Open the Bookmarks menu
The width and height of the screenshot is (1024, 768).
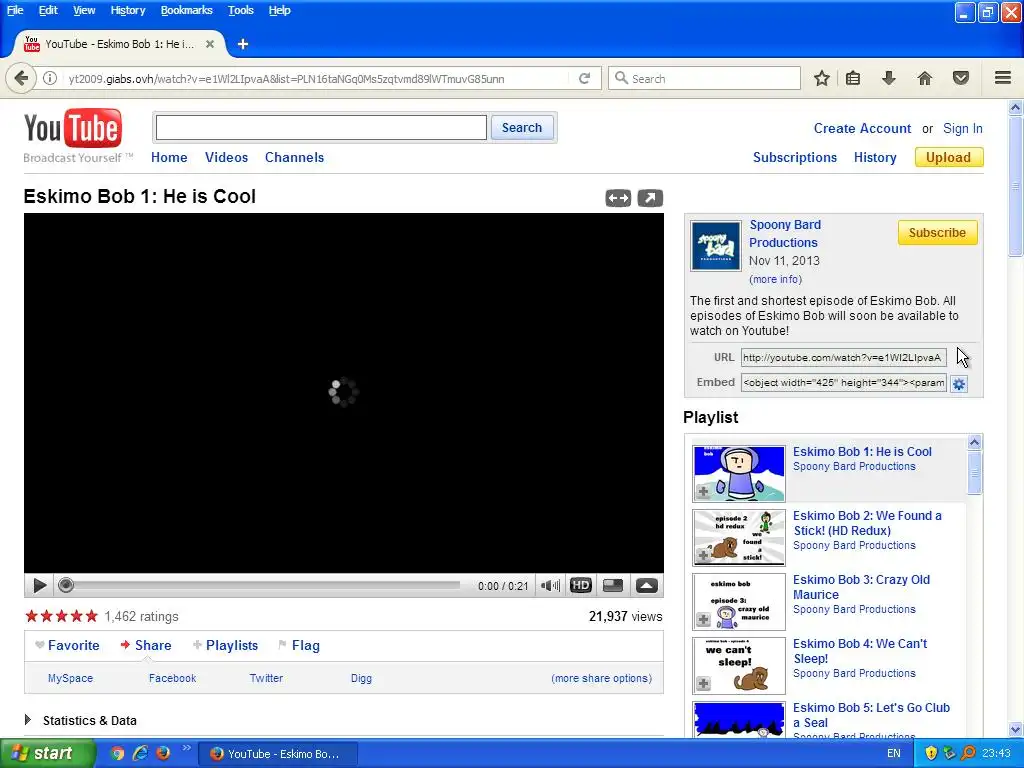186,10
